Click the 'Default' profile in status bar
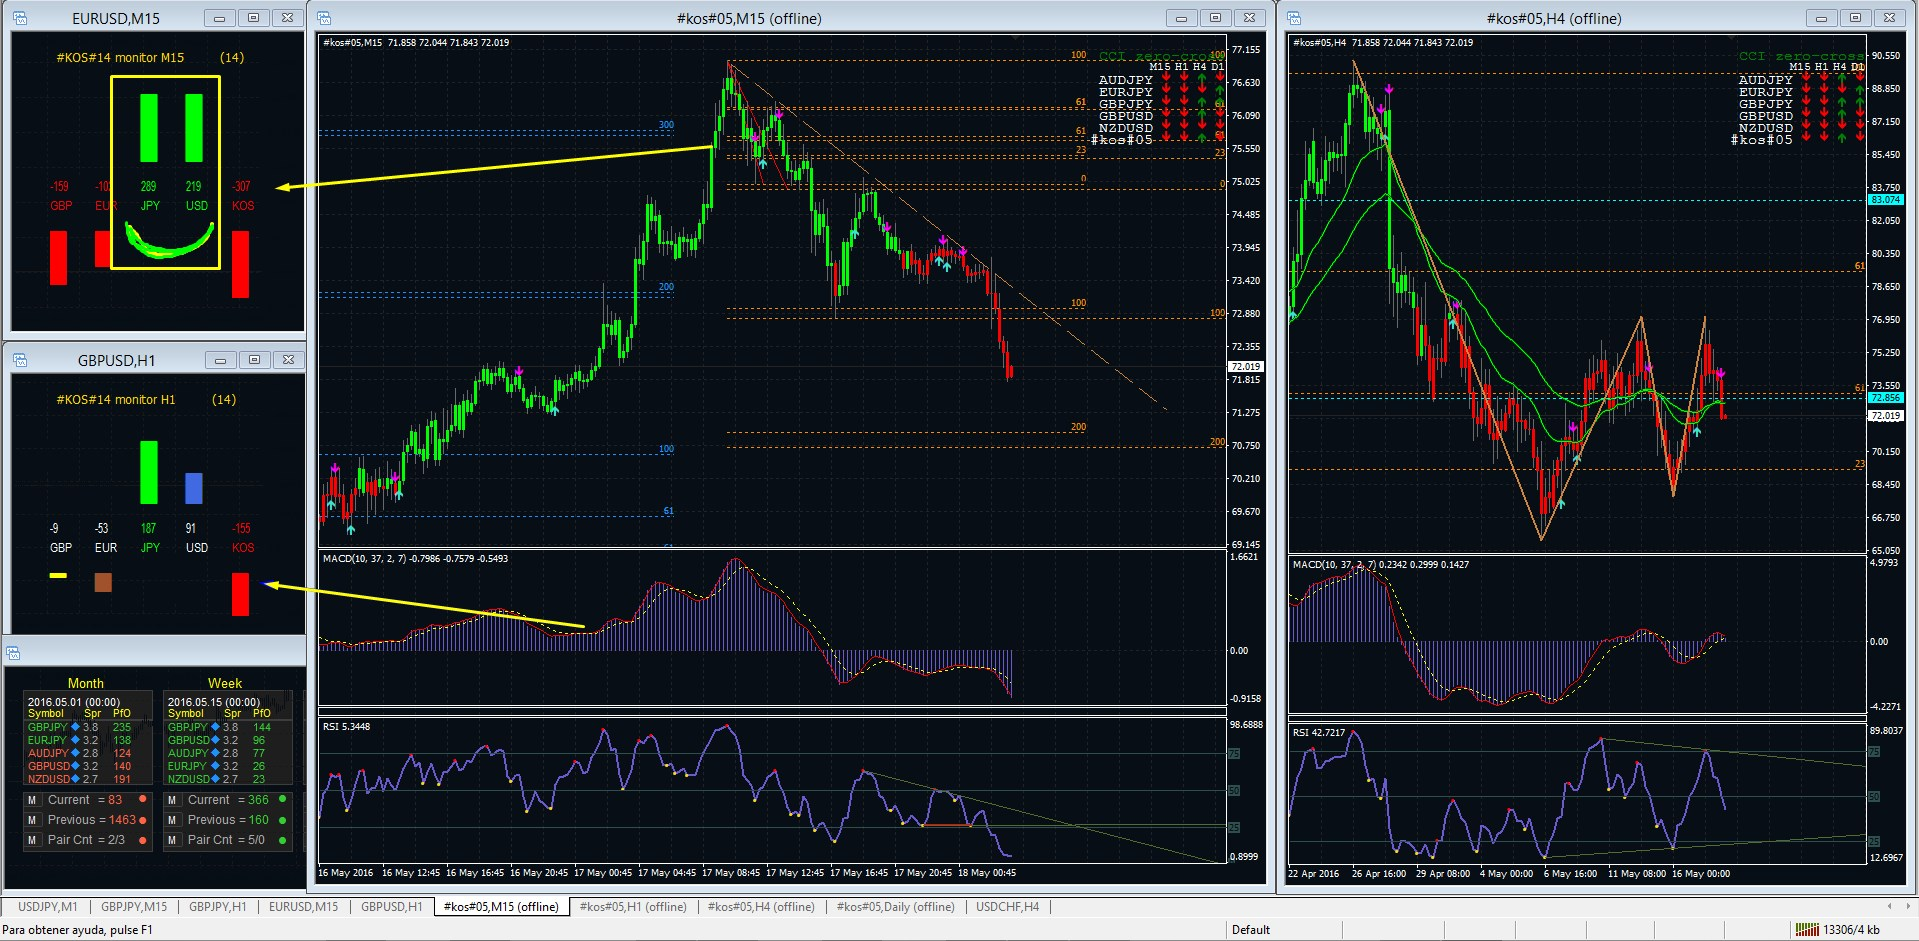 [1251, 930]
